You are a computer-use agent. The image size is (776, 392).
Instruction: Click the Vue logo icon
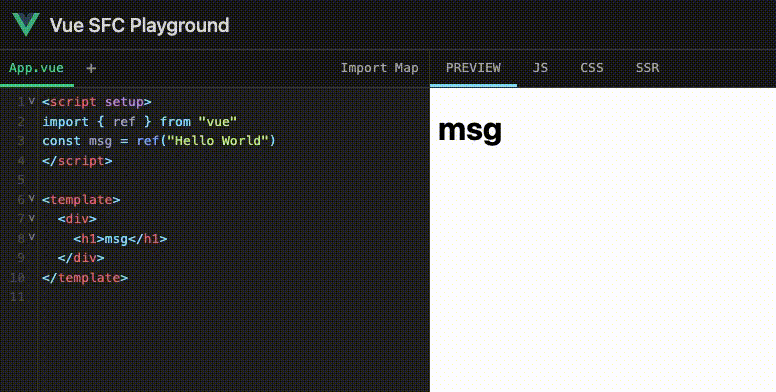(26, 24)
